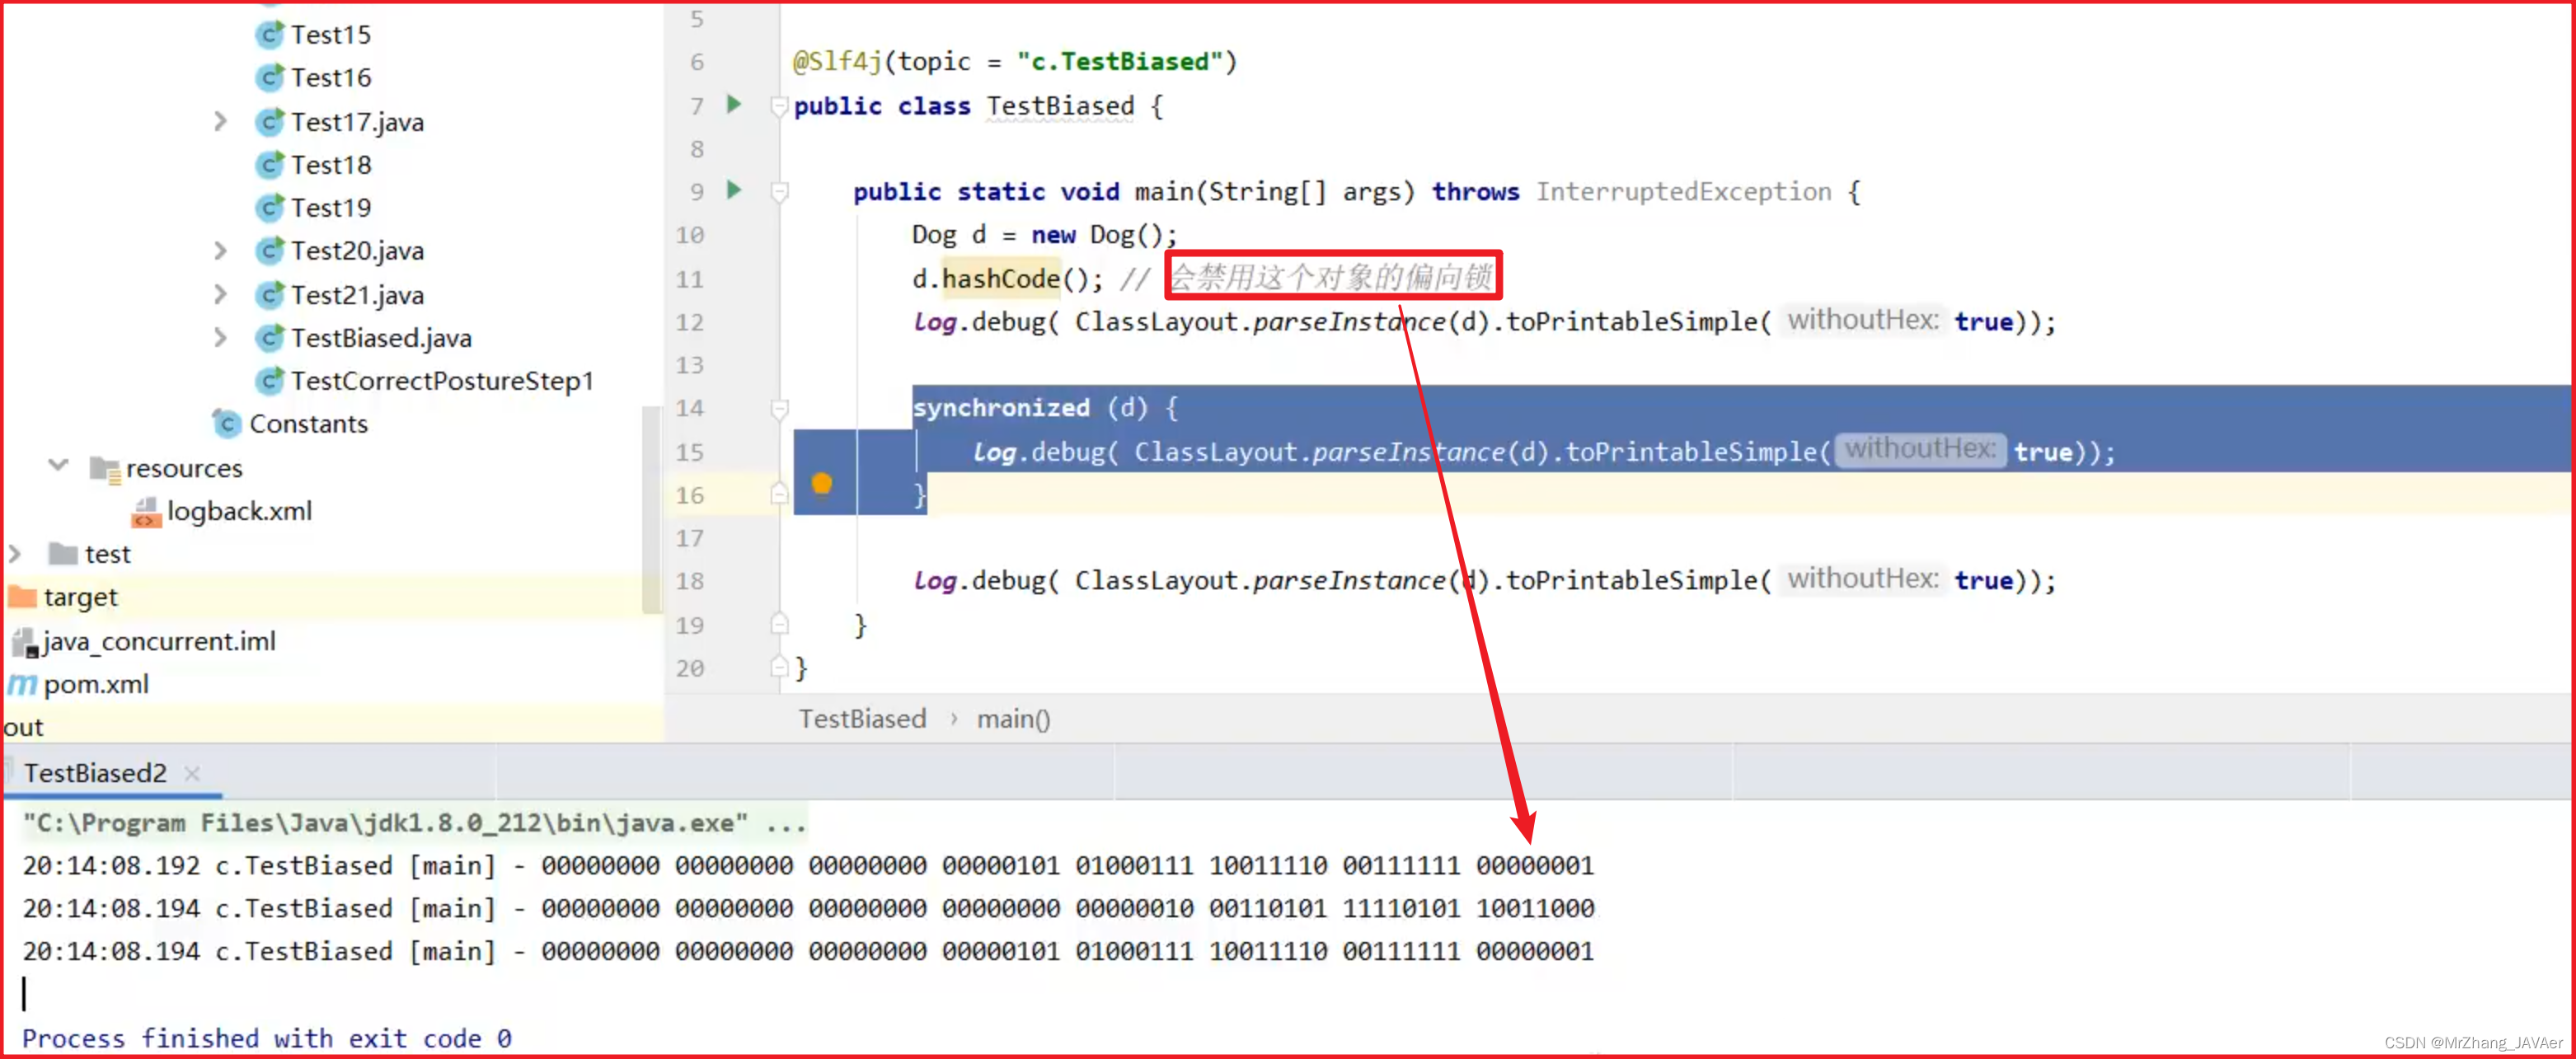Fold the synchronized block on line 14

(780, 409)
